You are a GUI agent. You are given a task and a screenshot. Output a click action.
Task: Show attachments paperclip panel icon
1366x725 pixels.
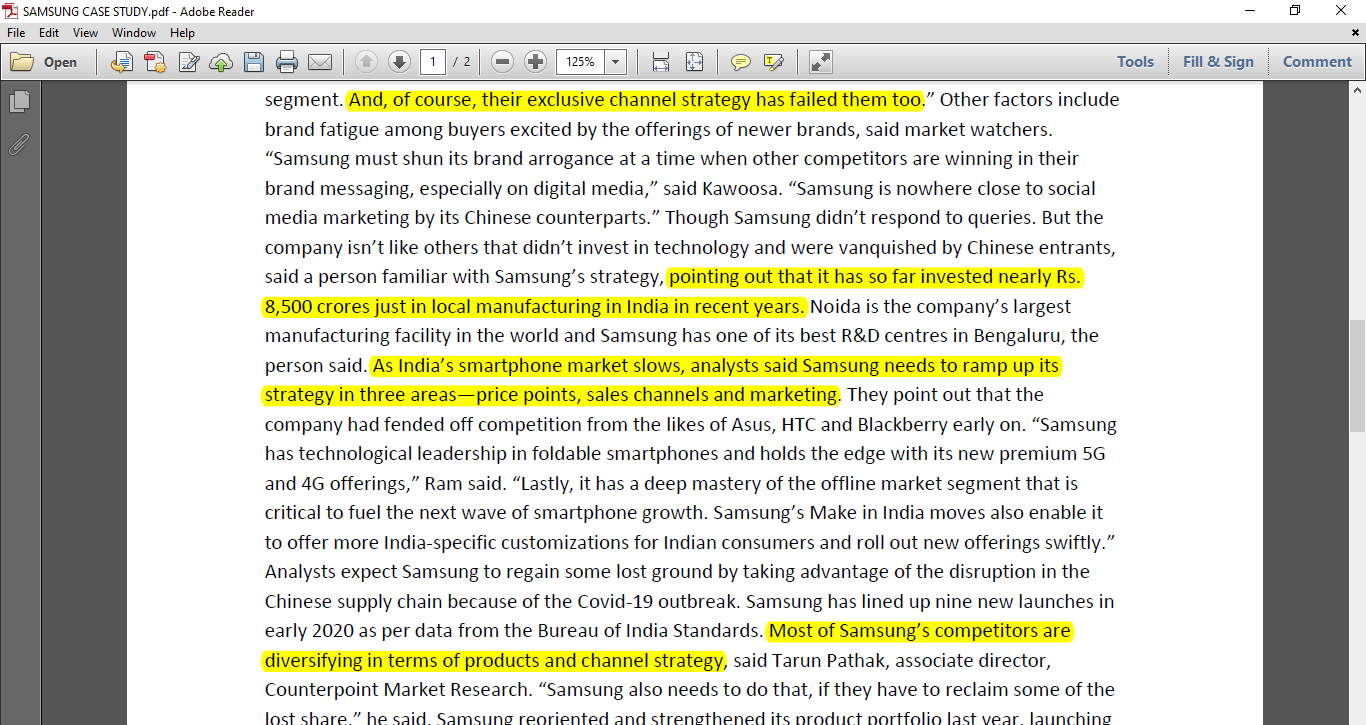19,145
